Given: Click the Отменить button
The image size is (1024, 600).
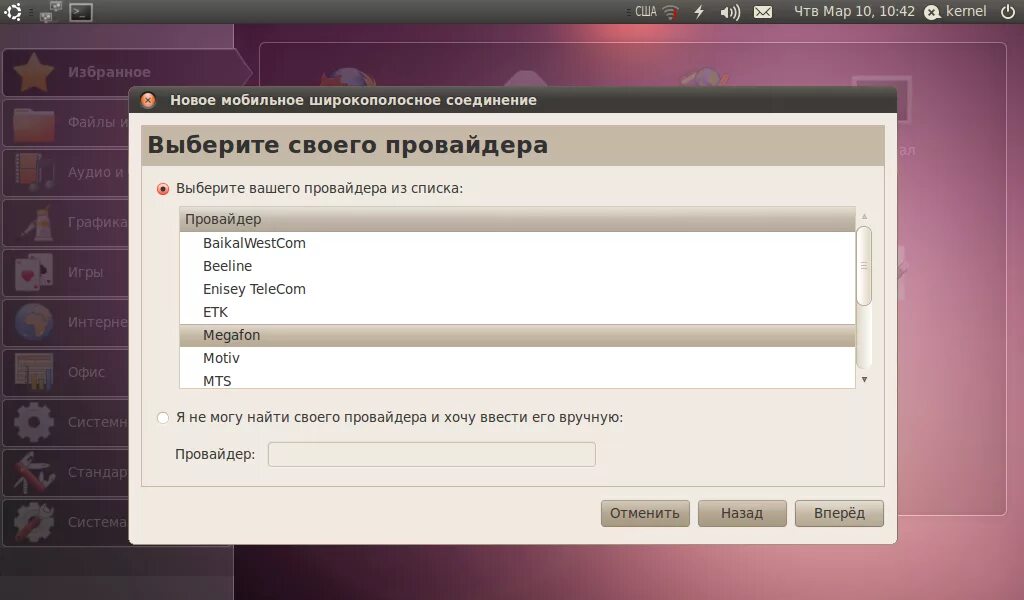Looking at the screenshot, I should 645,513.
